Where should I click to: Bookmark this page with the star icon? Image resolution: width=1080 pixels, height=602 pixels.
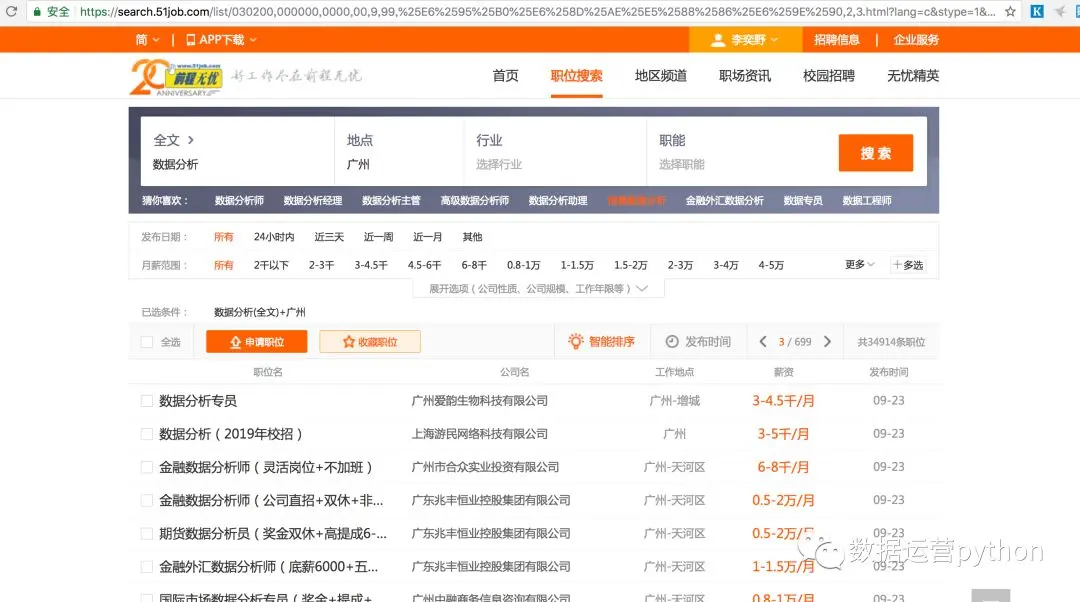pos(1010,12)
